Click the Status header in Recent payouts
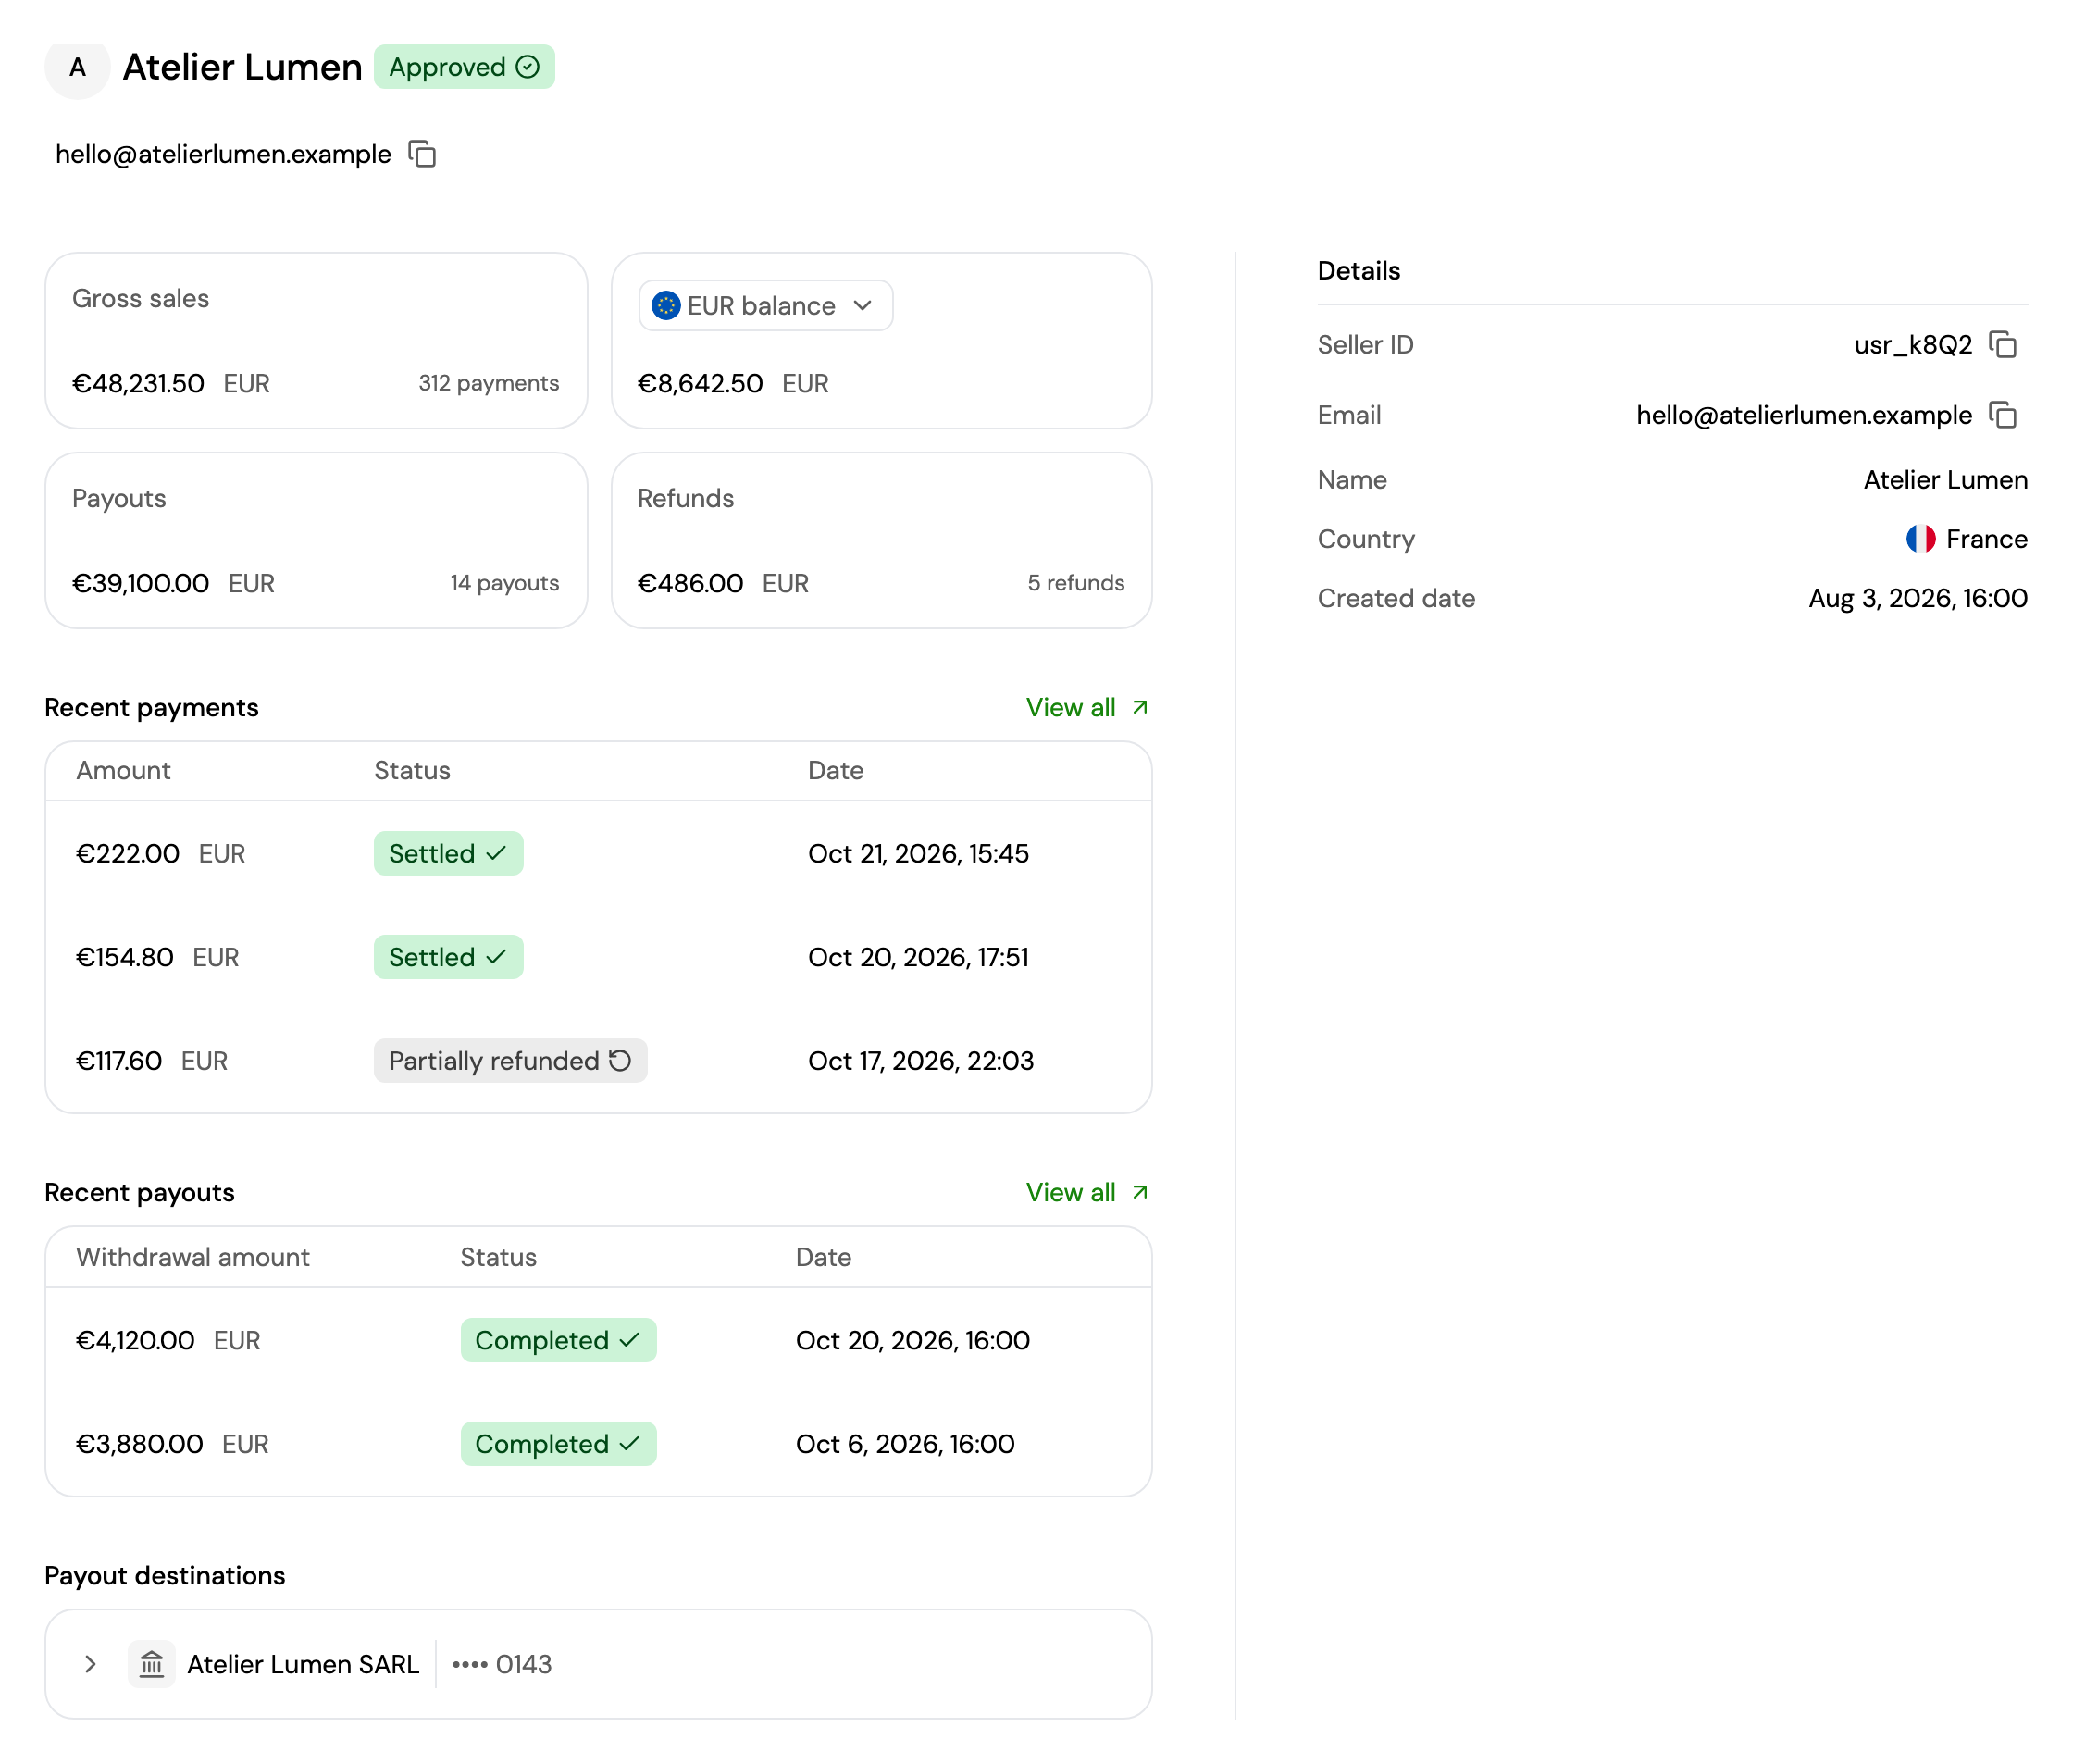 (x=498, y=1257)
